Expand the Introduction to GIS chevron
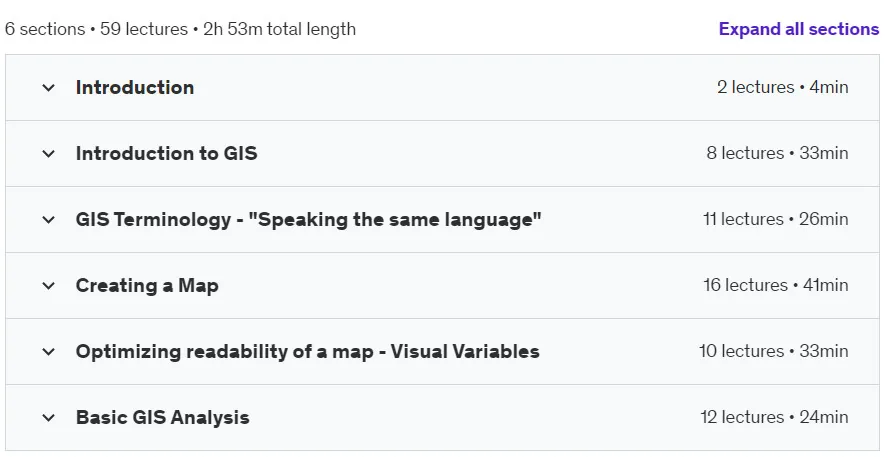 tap(49, 154)
